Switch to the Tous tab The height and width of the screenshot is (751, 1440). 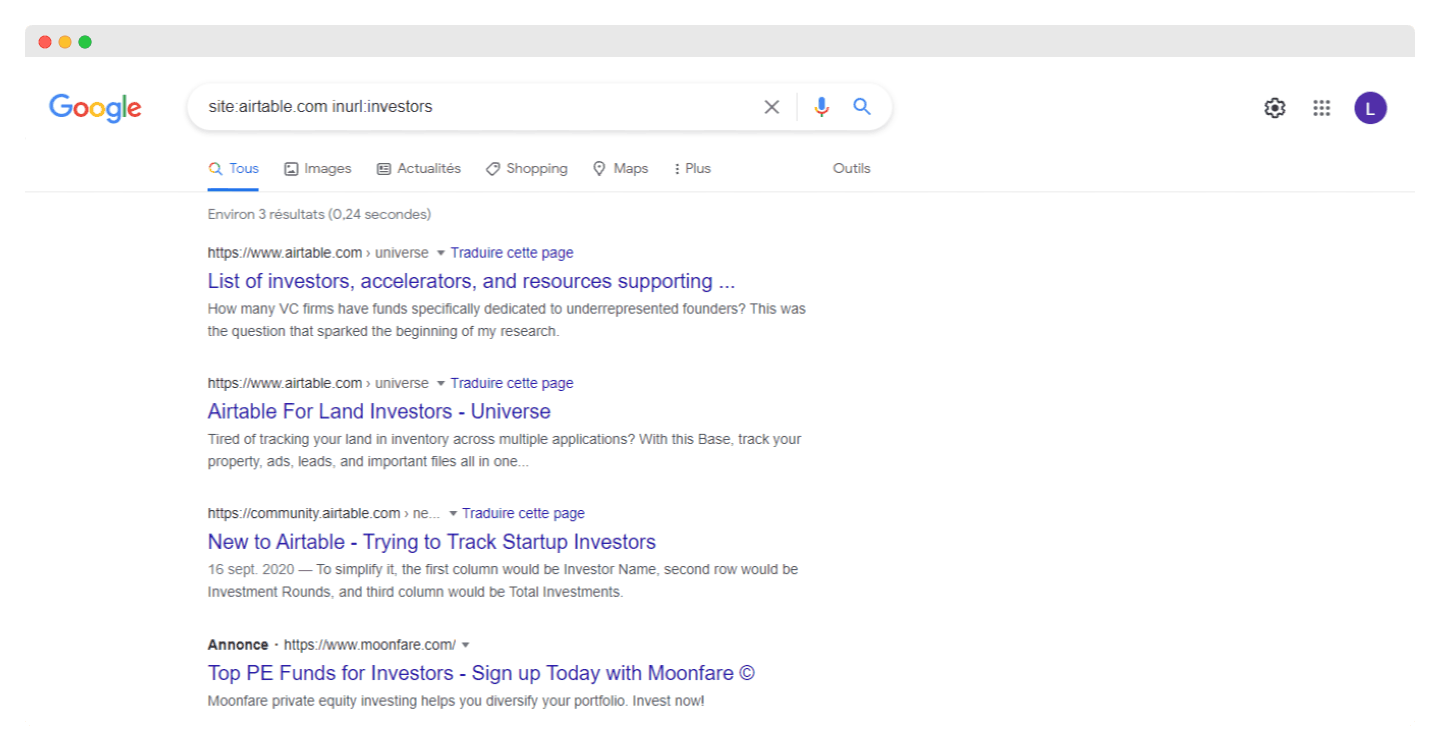(234, 169)
